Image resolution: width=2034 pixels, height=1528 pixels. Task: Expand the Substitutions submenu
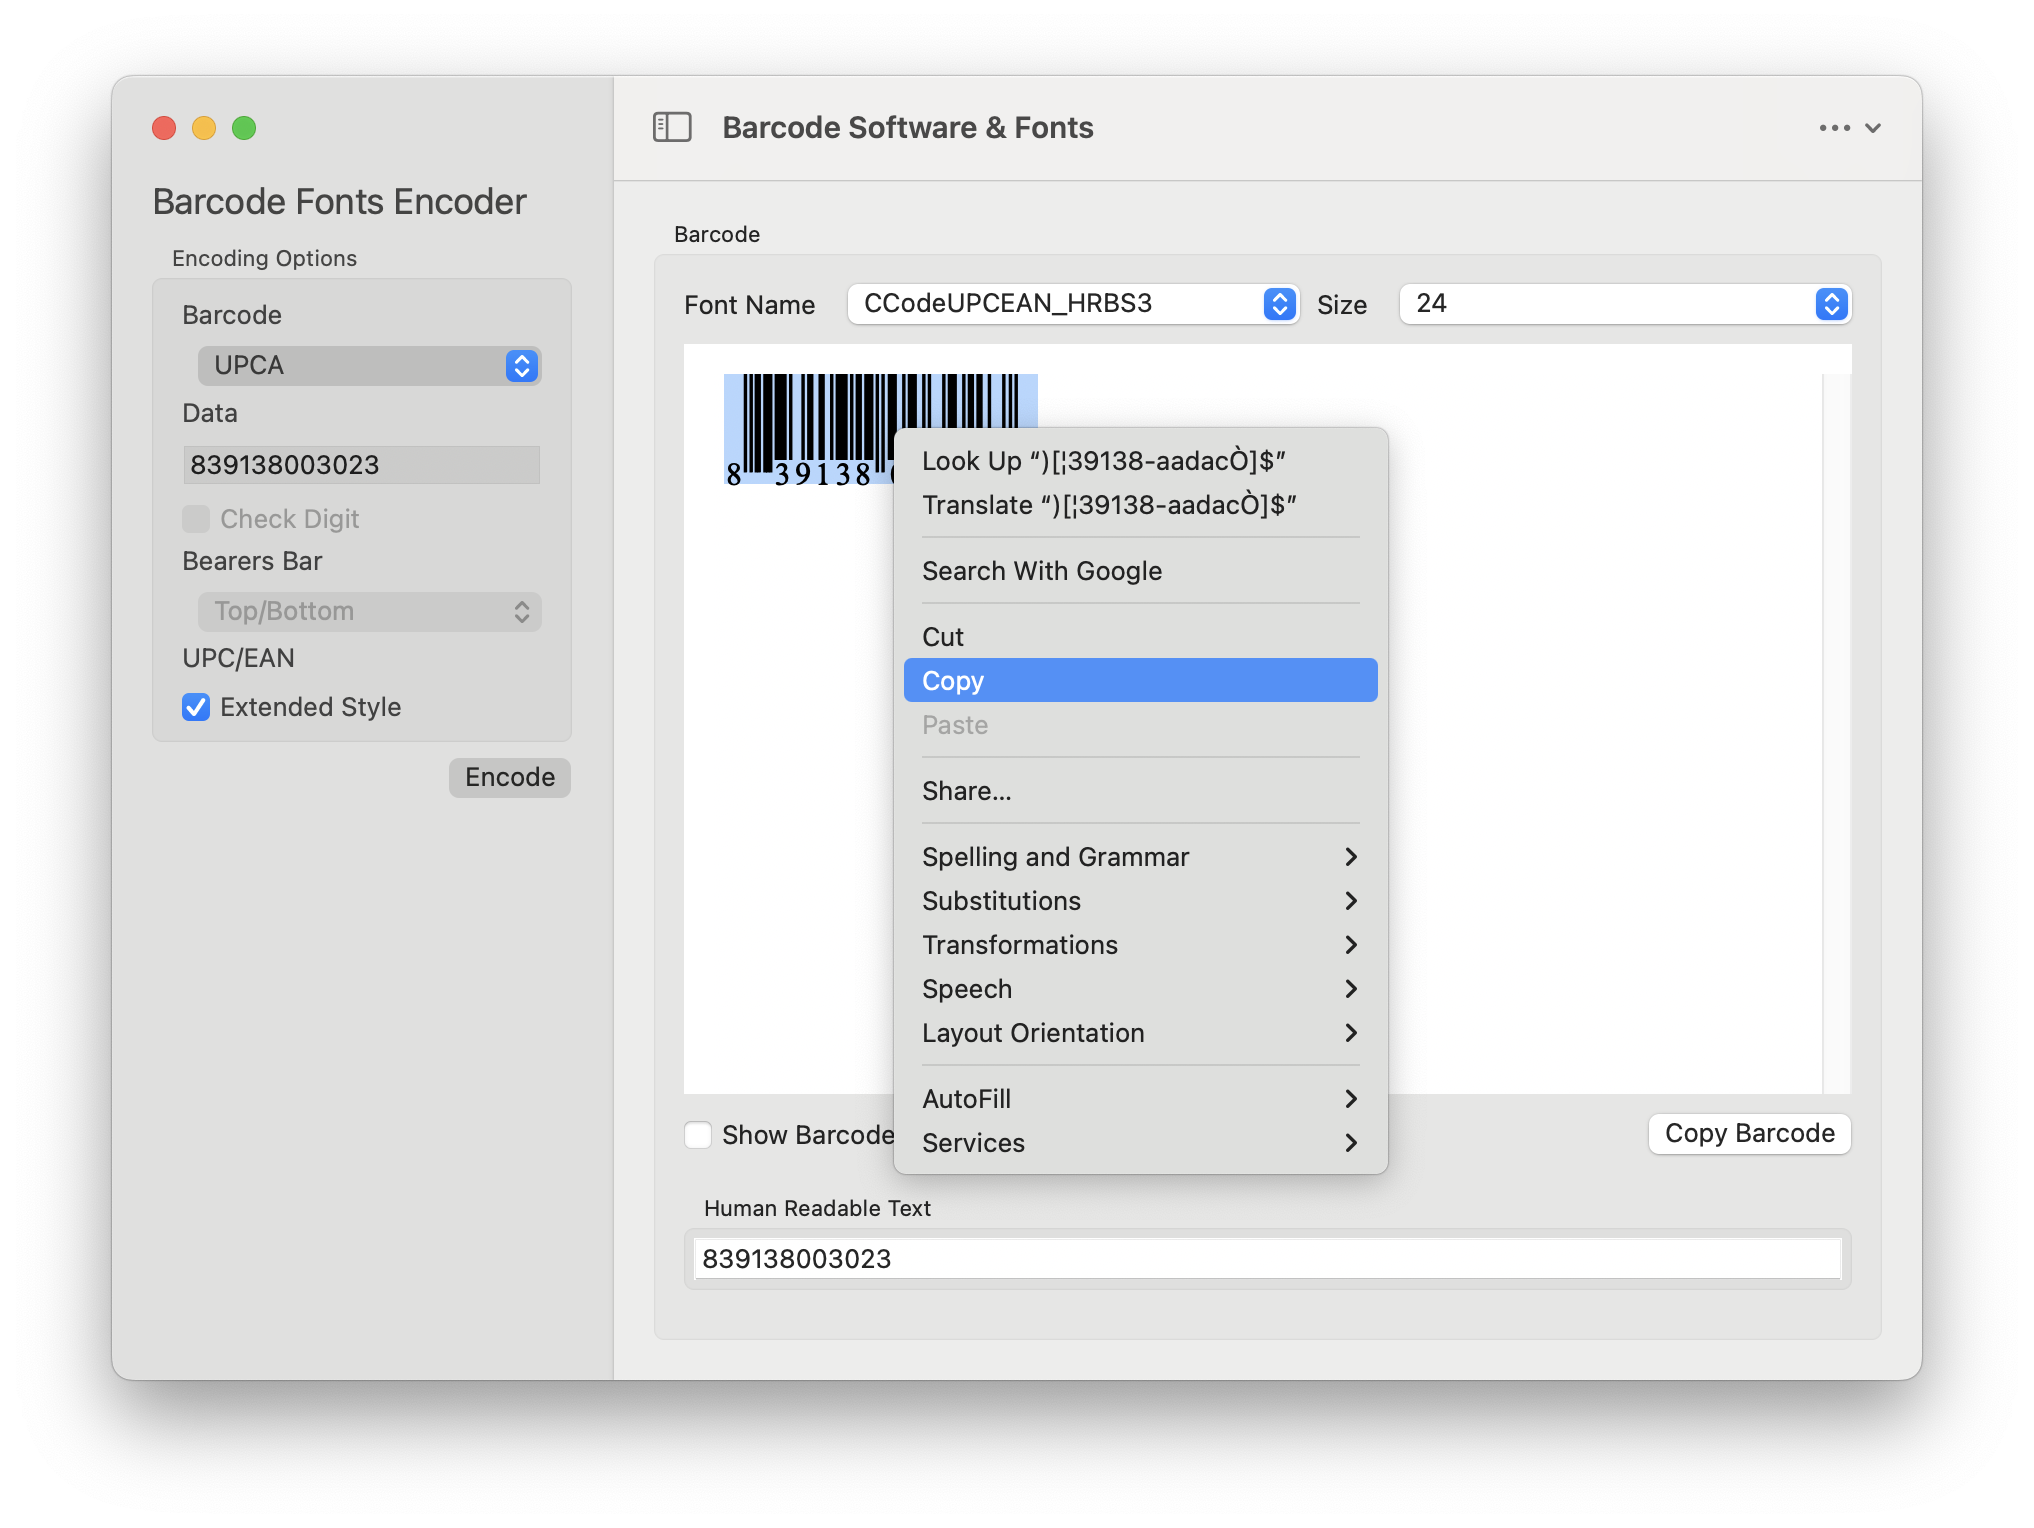pyautogui.click(x=1140, y=901)
